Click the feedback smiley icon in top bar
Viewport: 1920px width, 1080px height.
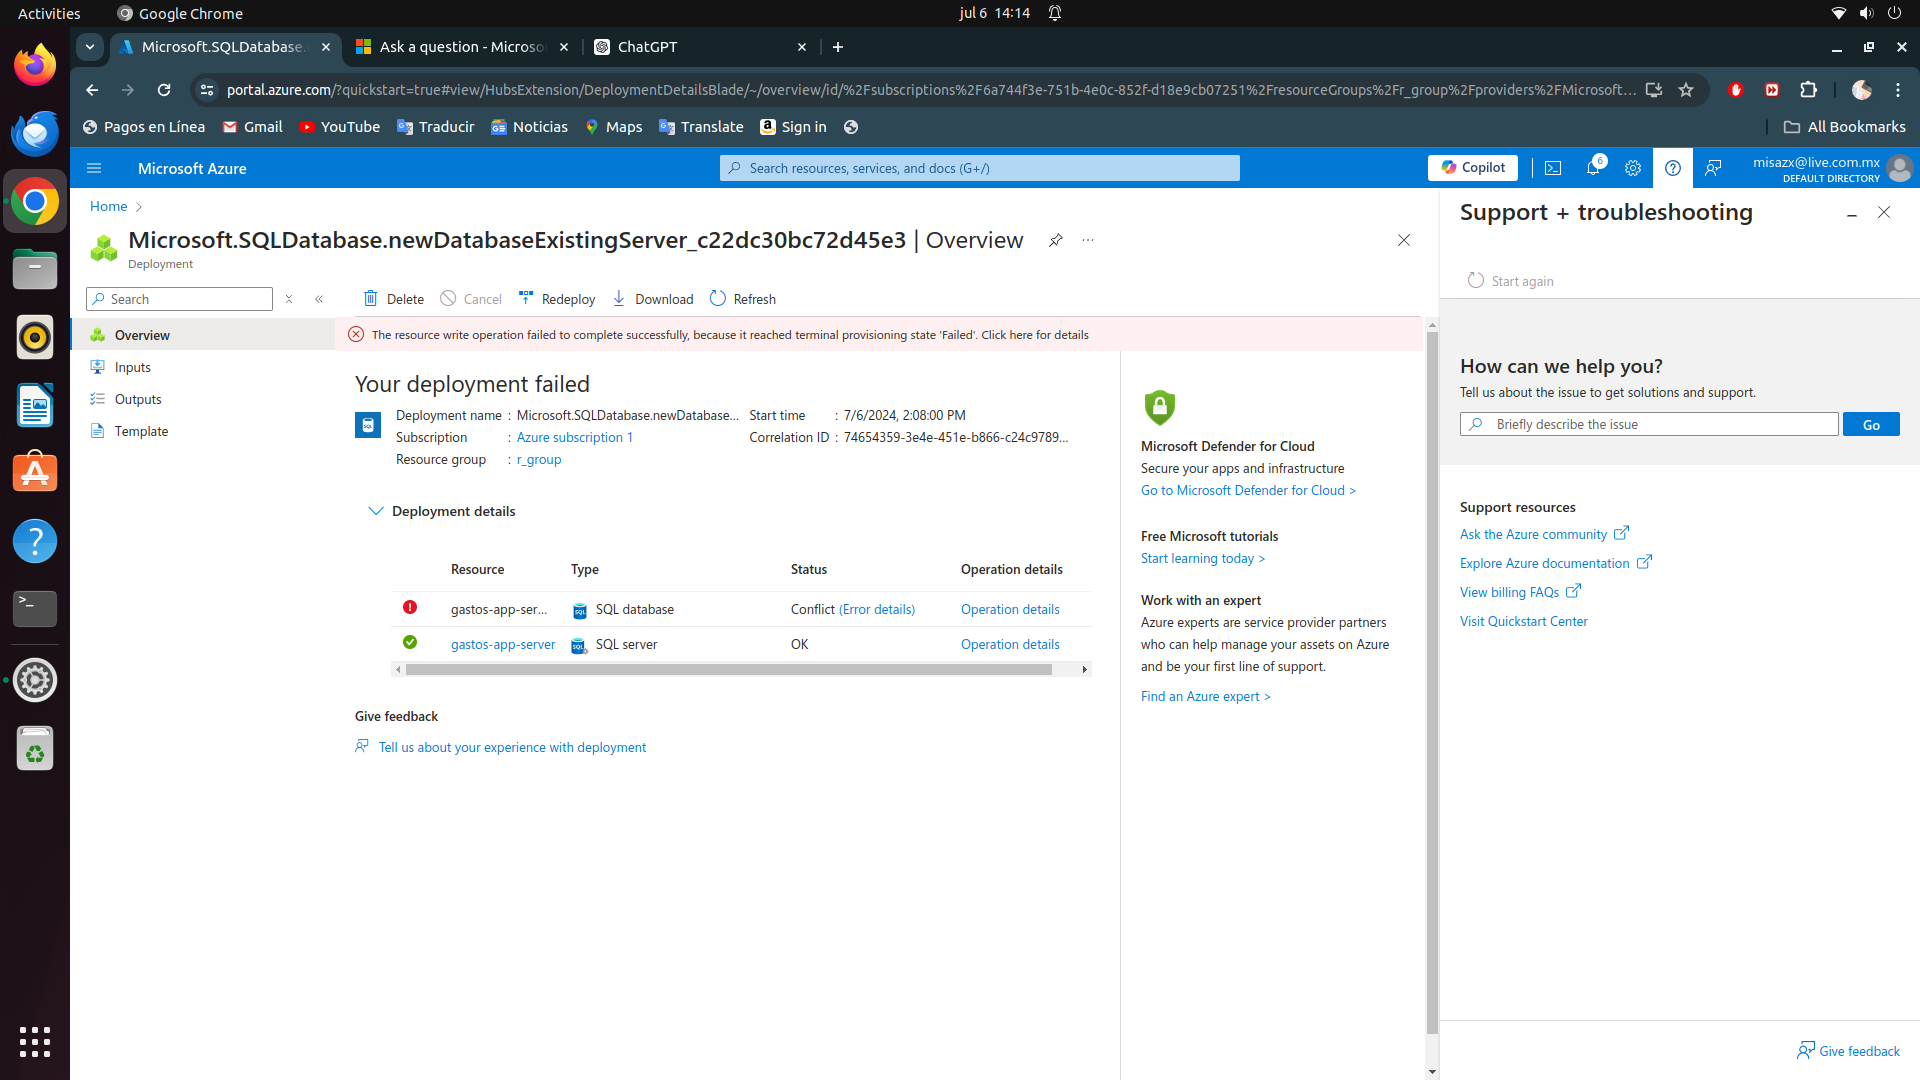tap(1713, 168)
